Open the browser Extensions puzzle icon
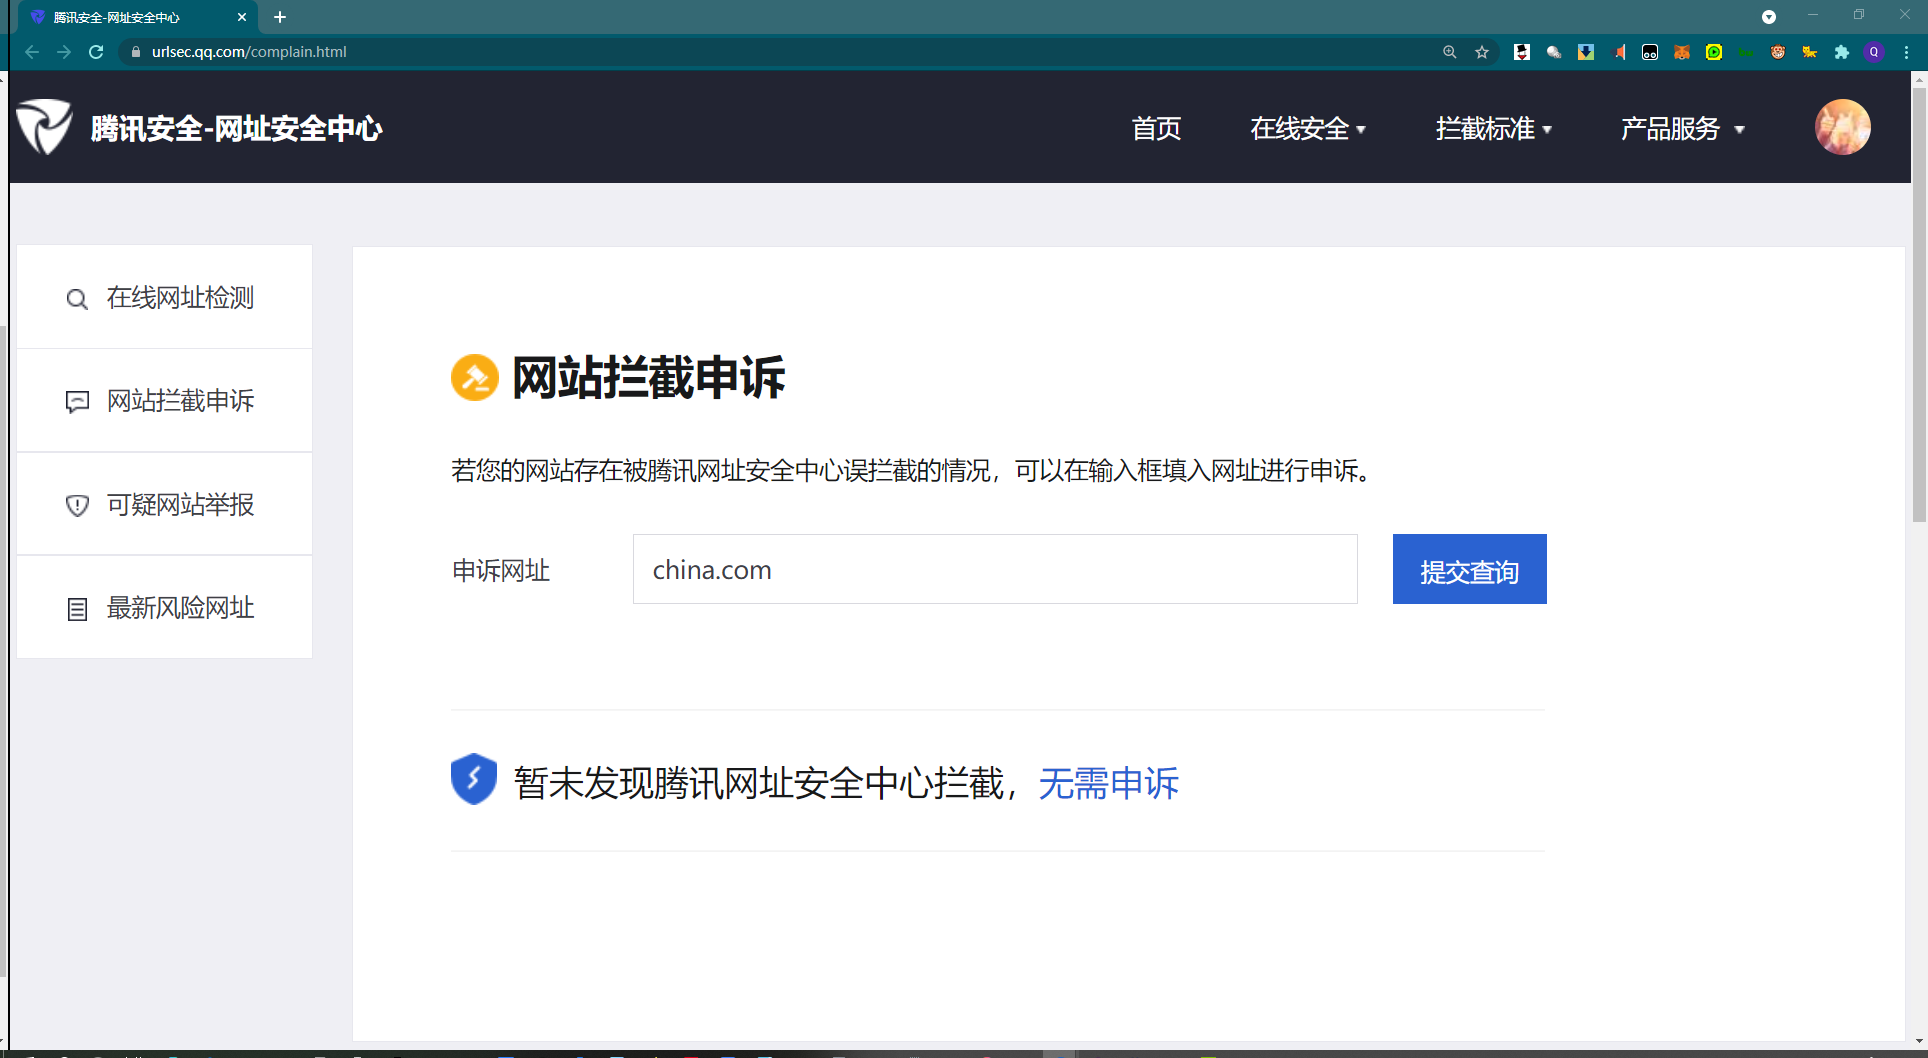The width and height of the screenshot is (1928, 1058). pyautogui.click(x=1842, y=52)
